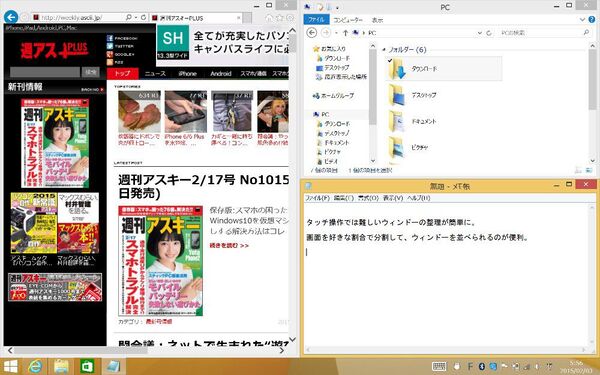The width and height of the screenshot is (600, 375).
Task: Open Notepad icon on the taskbar
Action: click(113, 367)
